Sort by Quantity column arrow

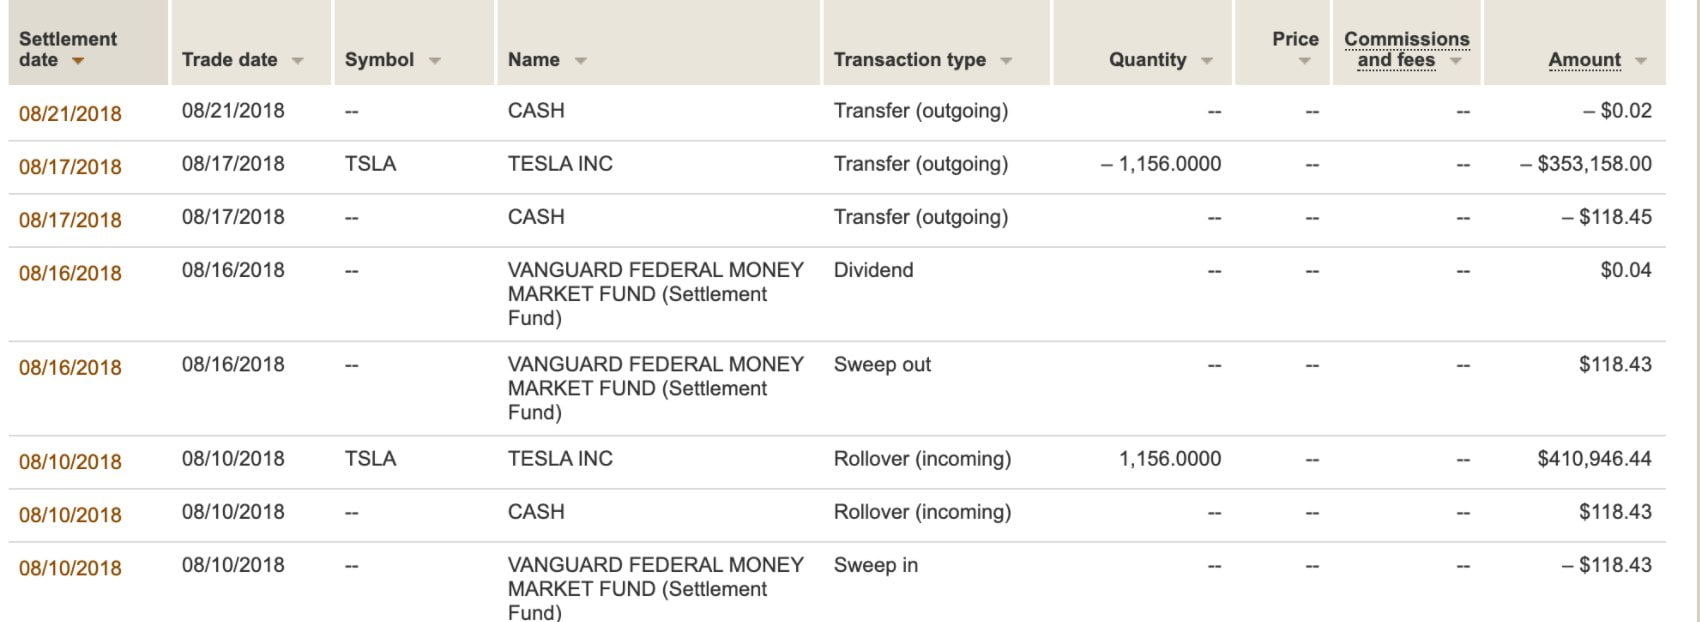[1206, 61]
